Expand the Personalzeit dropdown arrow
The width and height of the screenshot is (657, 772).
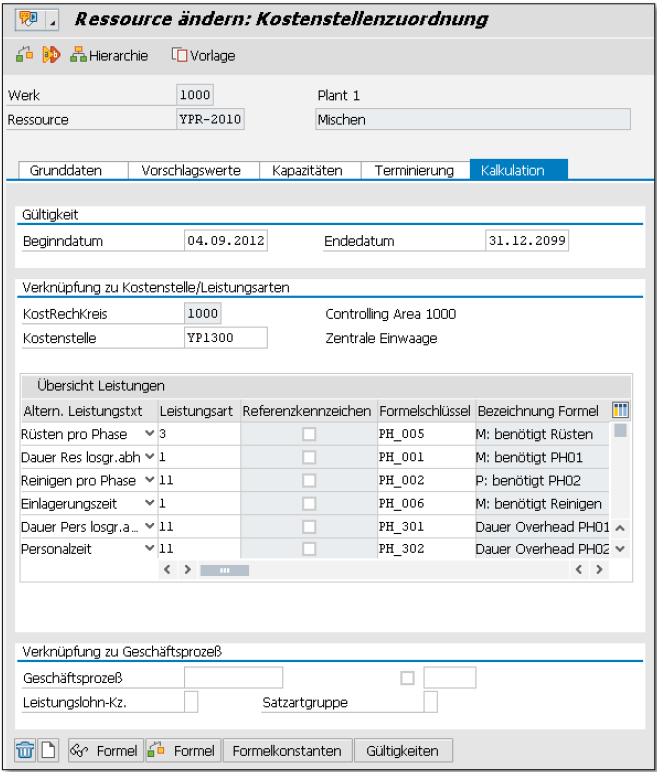point(150,549)
